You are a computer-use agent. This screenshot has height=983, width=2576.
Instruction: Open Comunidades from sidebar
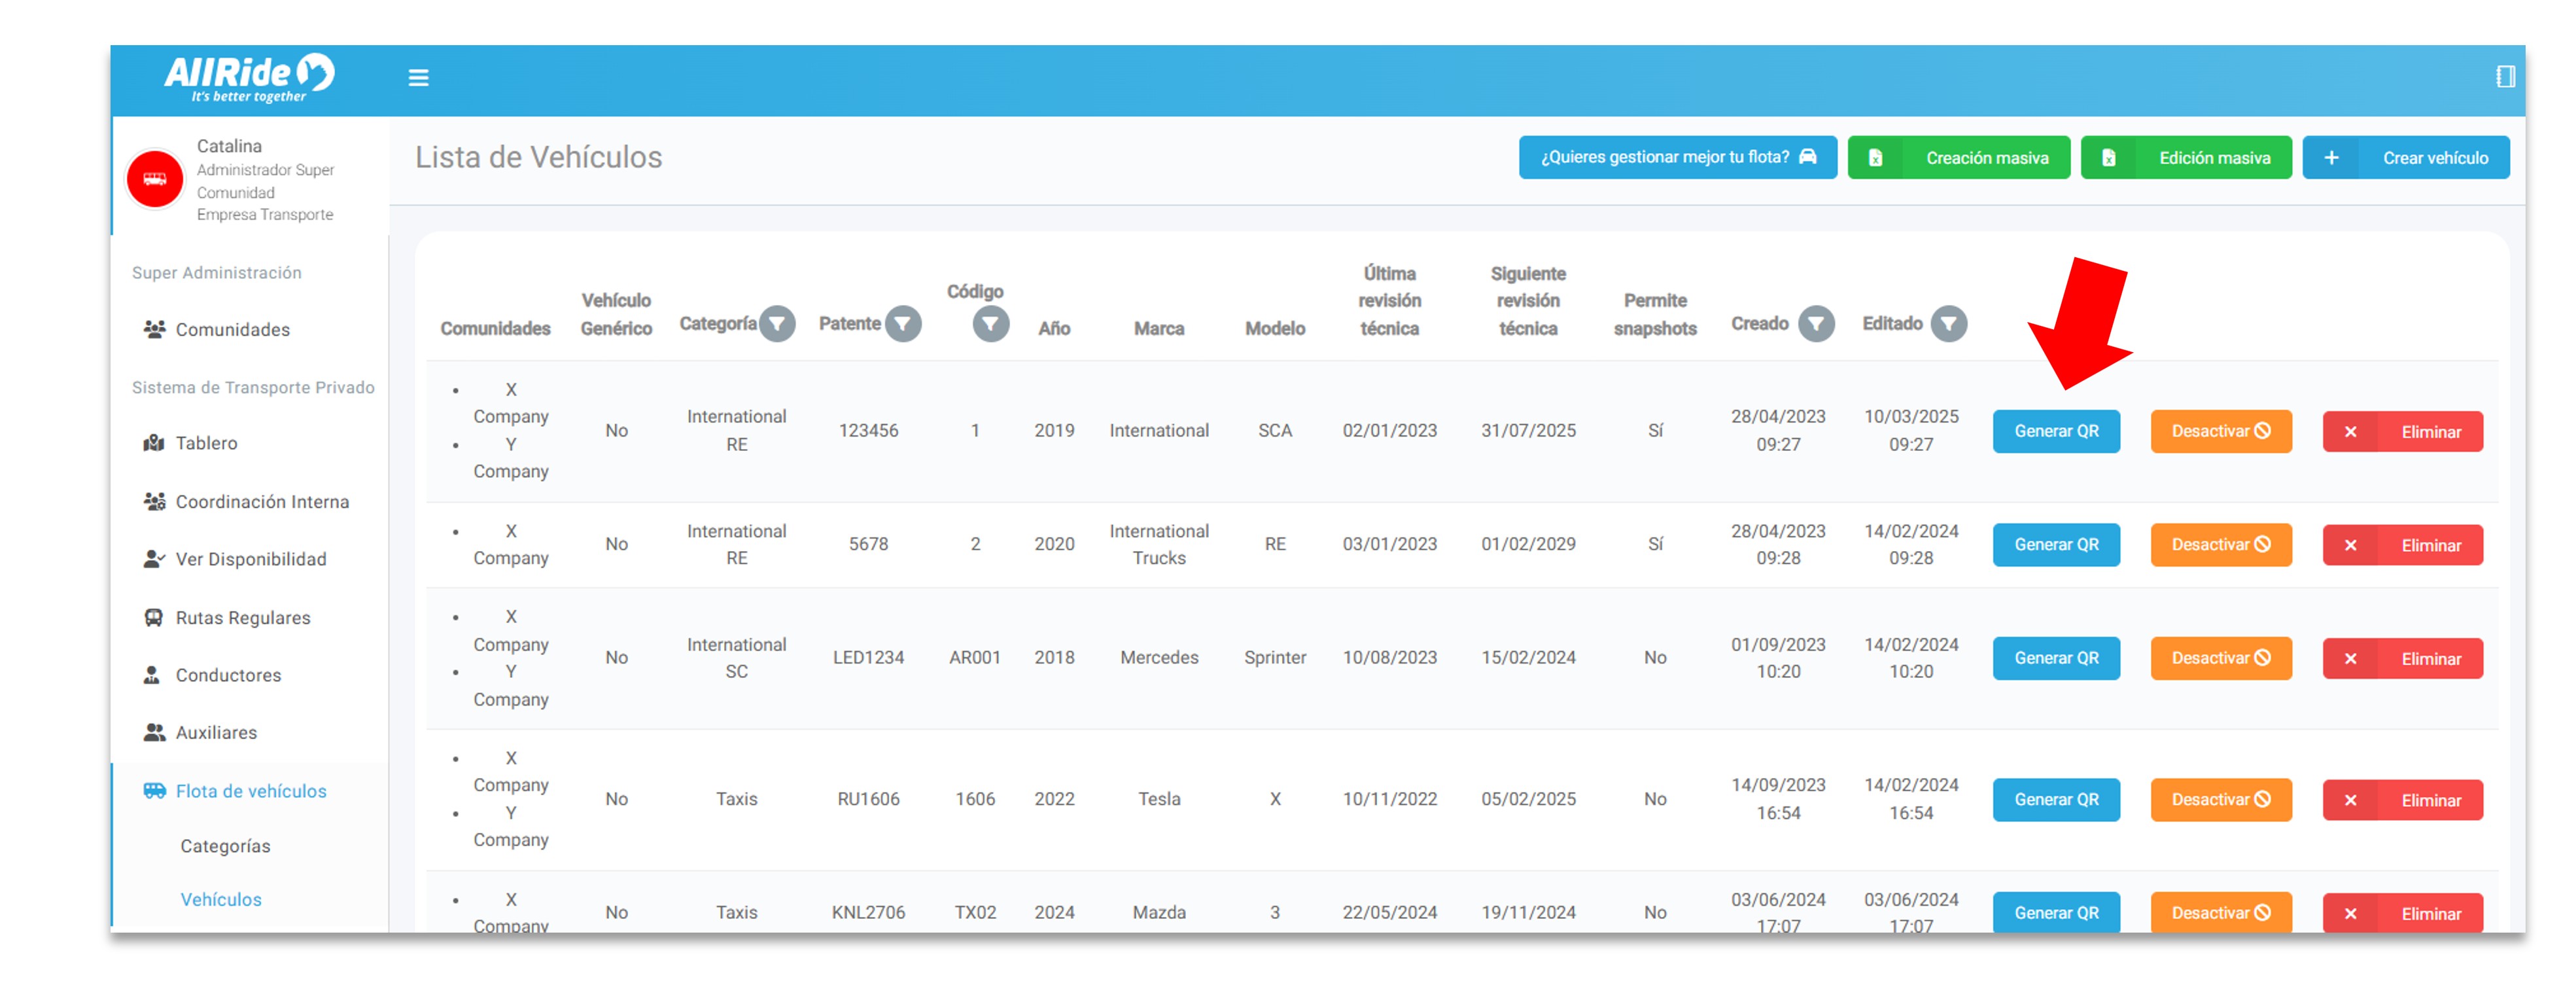click(232, 329)
